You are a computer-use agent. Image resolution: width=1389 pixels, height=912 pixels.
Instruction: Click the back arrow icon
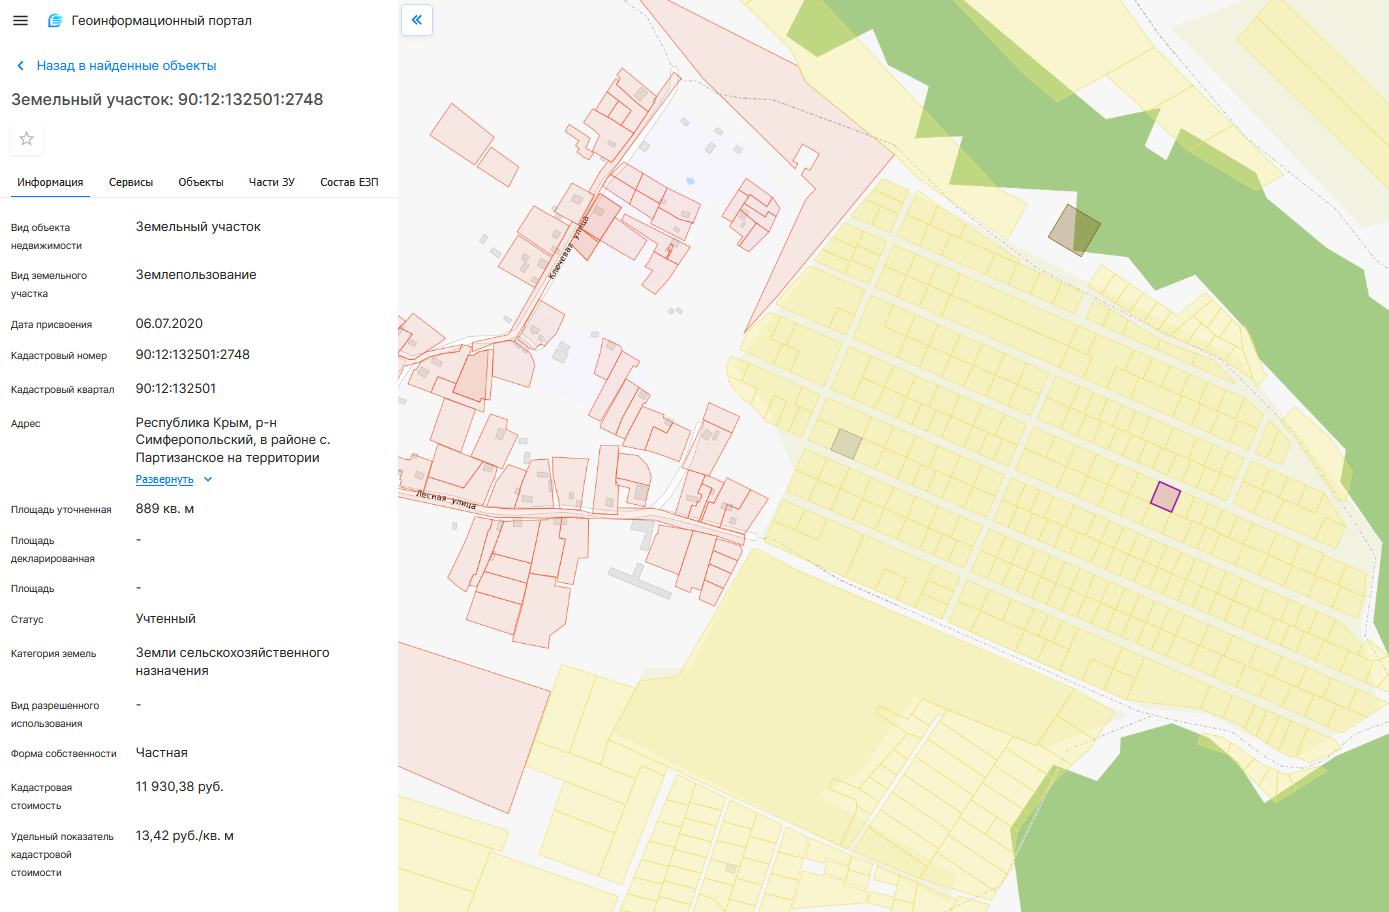pos(20,66)
